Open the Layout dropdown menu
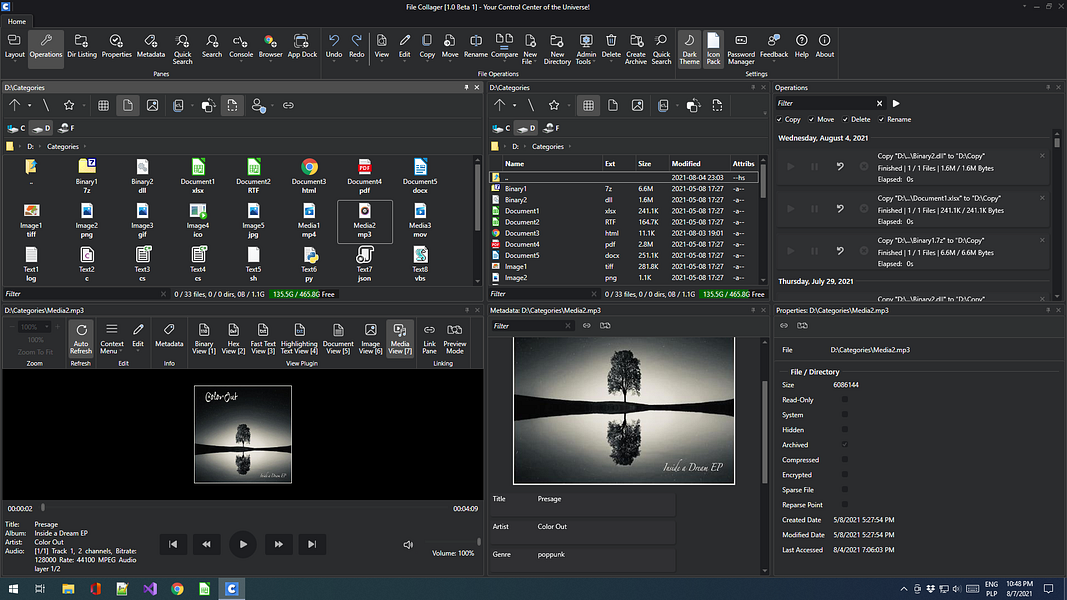This screenshot has height=600, width=1067. click(x=15, y=46)
